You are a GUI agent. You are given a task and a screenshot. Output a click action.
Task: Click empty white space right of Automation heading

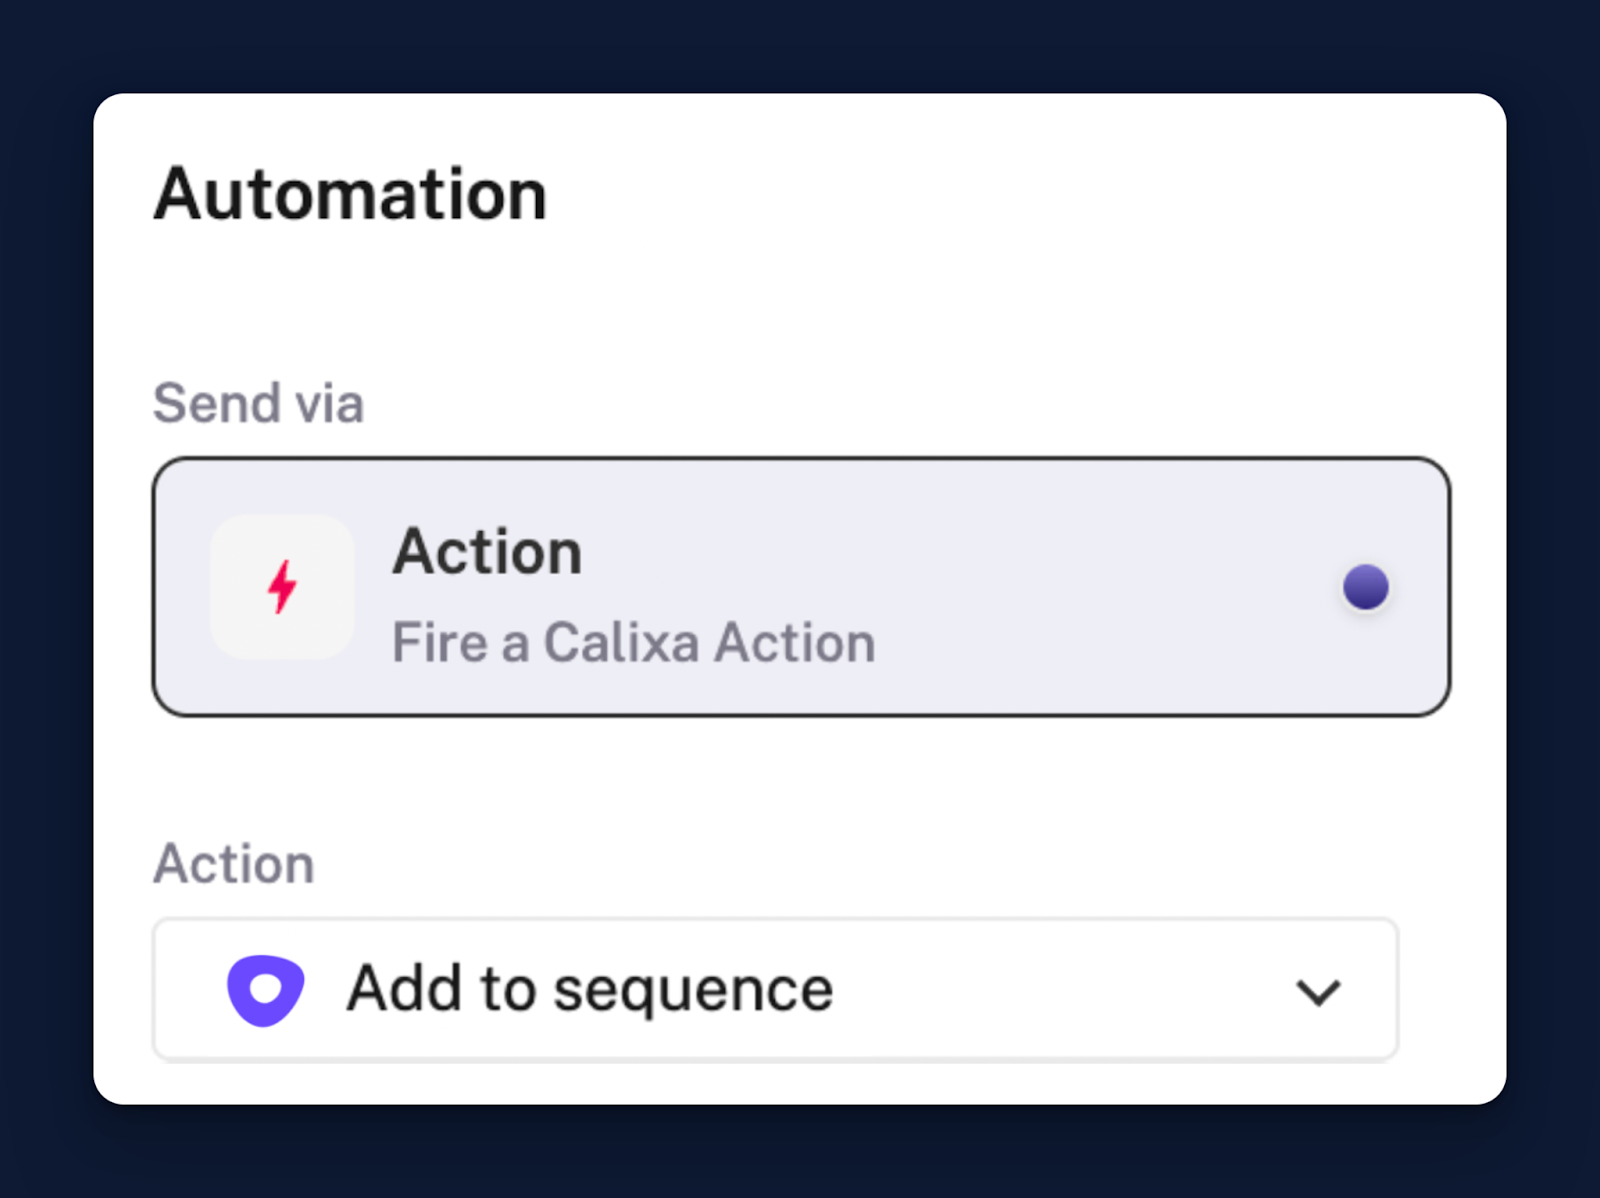(1000, 194)
